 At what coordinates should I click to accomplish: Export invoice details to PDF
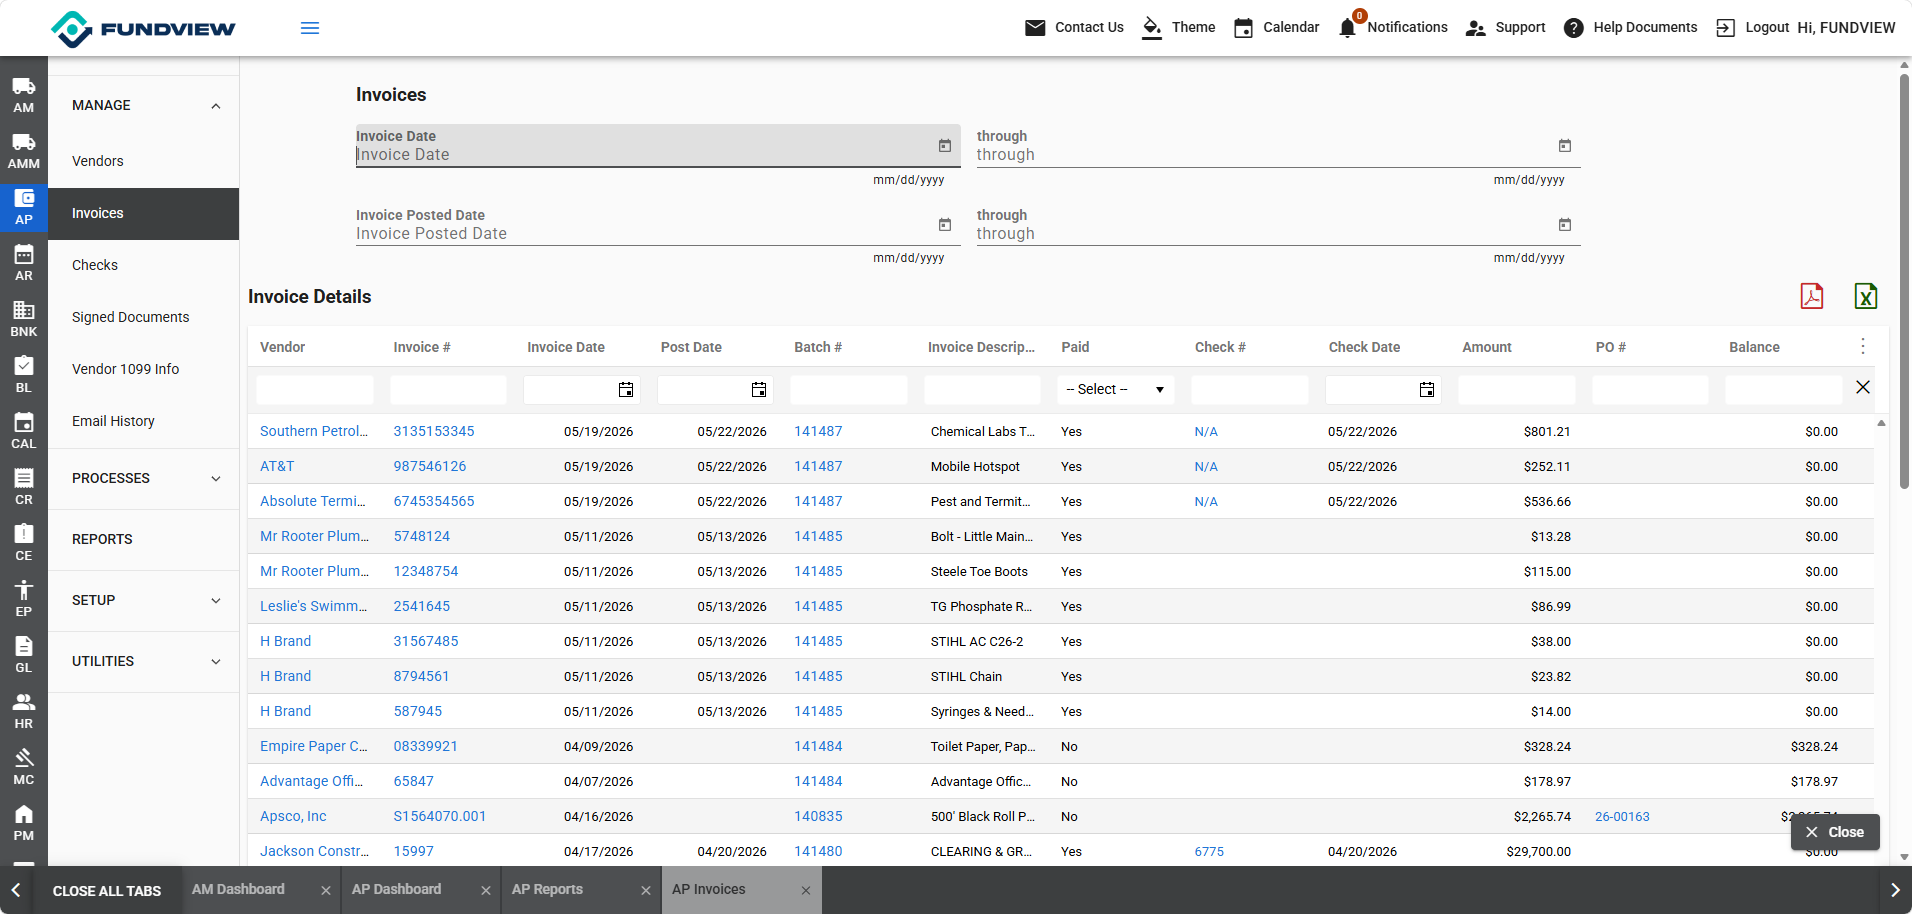point(1812,296)
